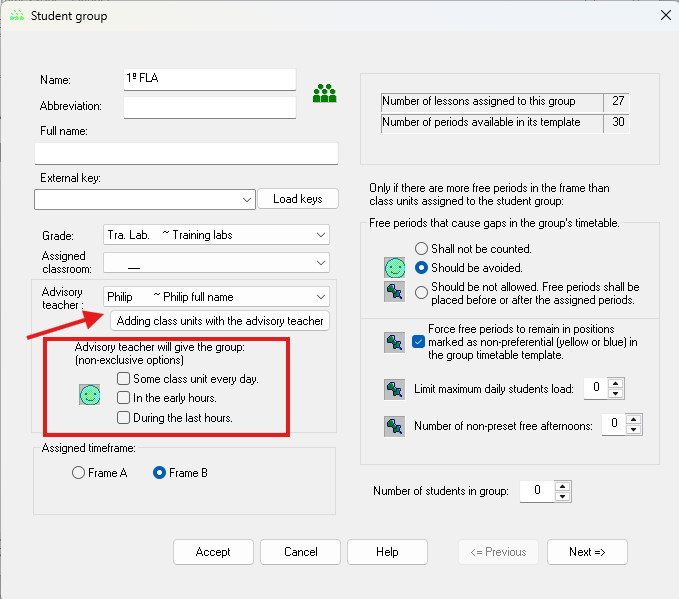
Task: Decrease Limit maximum daily students load
Action: (615, 394)
